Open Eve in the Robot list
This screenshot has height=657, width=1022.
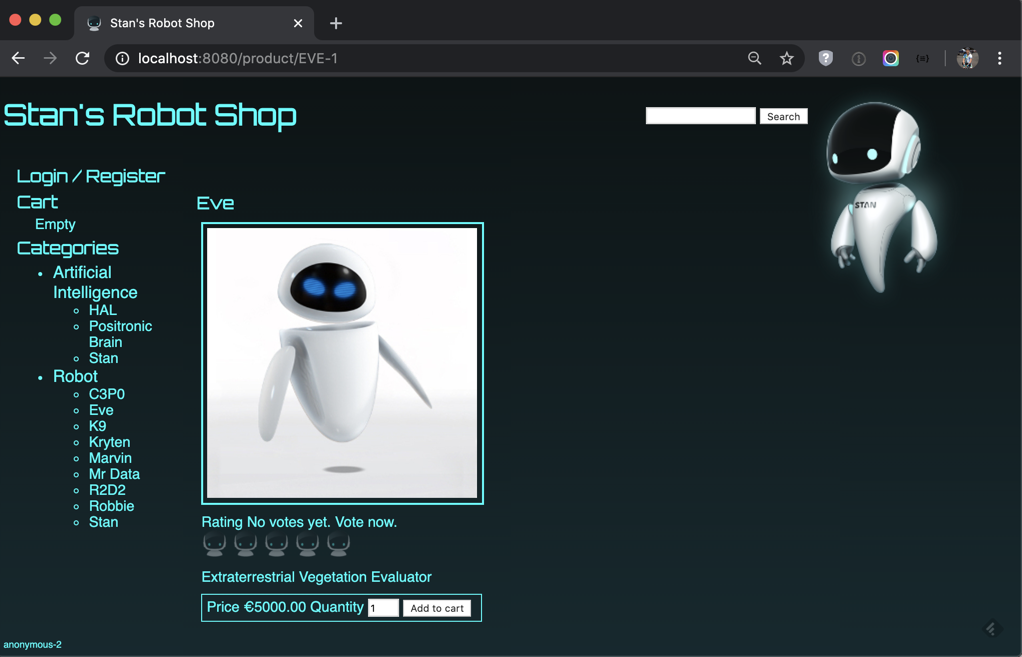click(x=101, y=410)
